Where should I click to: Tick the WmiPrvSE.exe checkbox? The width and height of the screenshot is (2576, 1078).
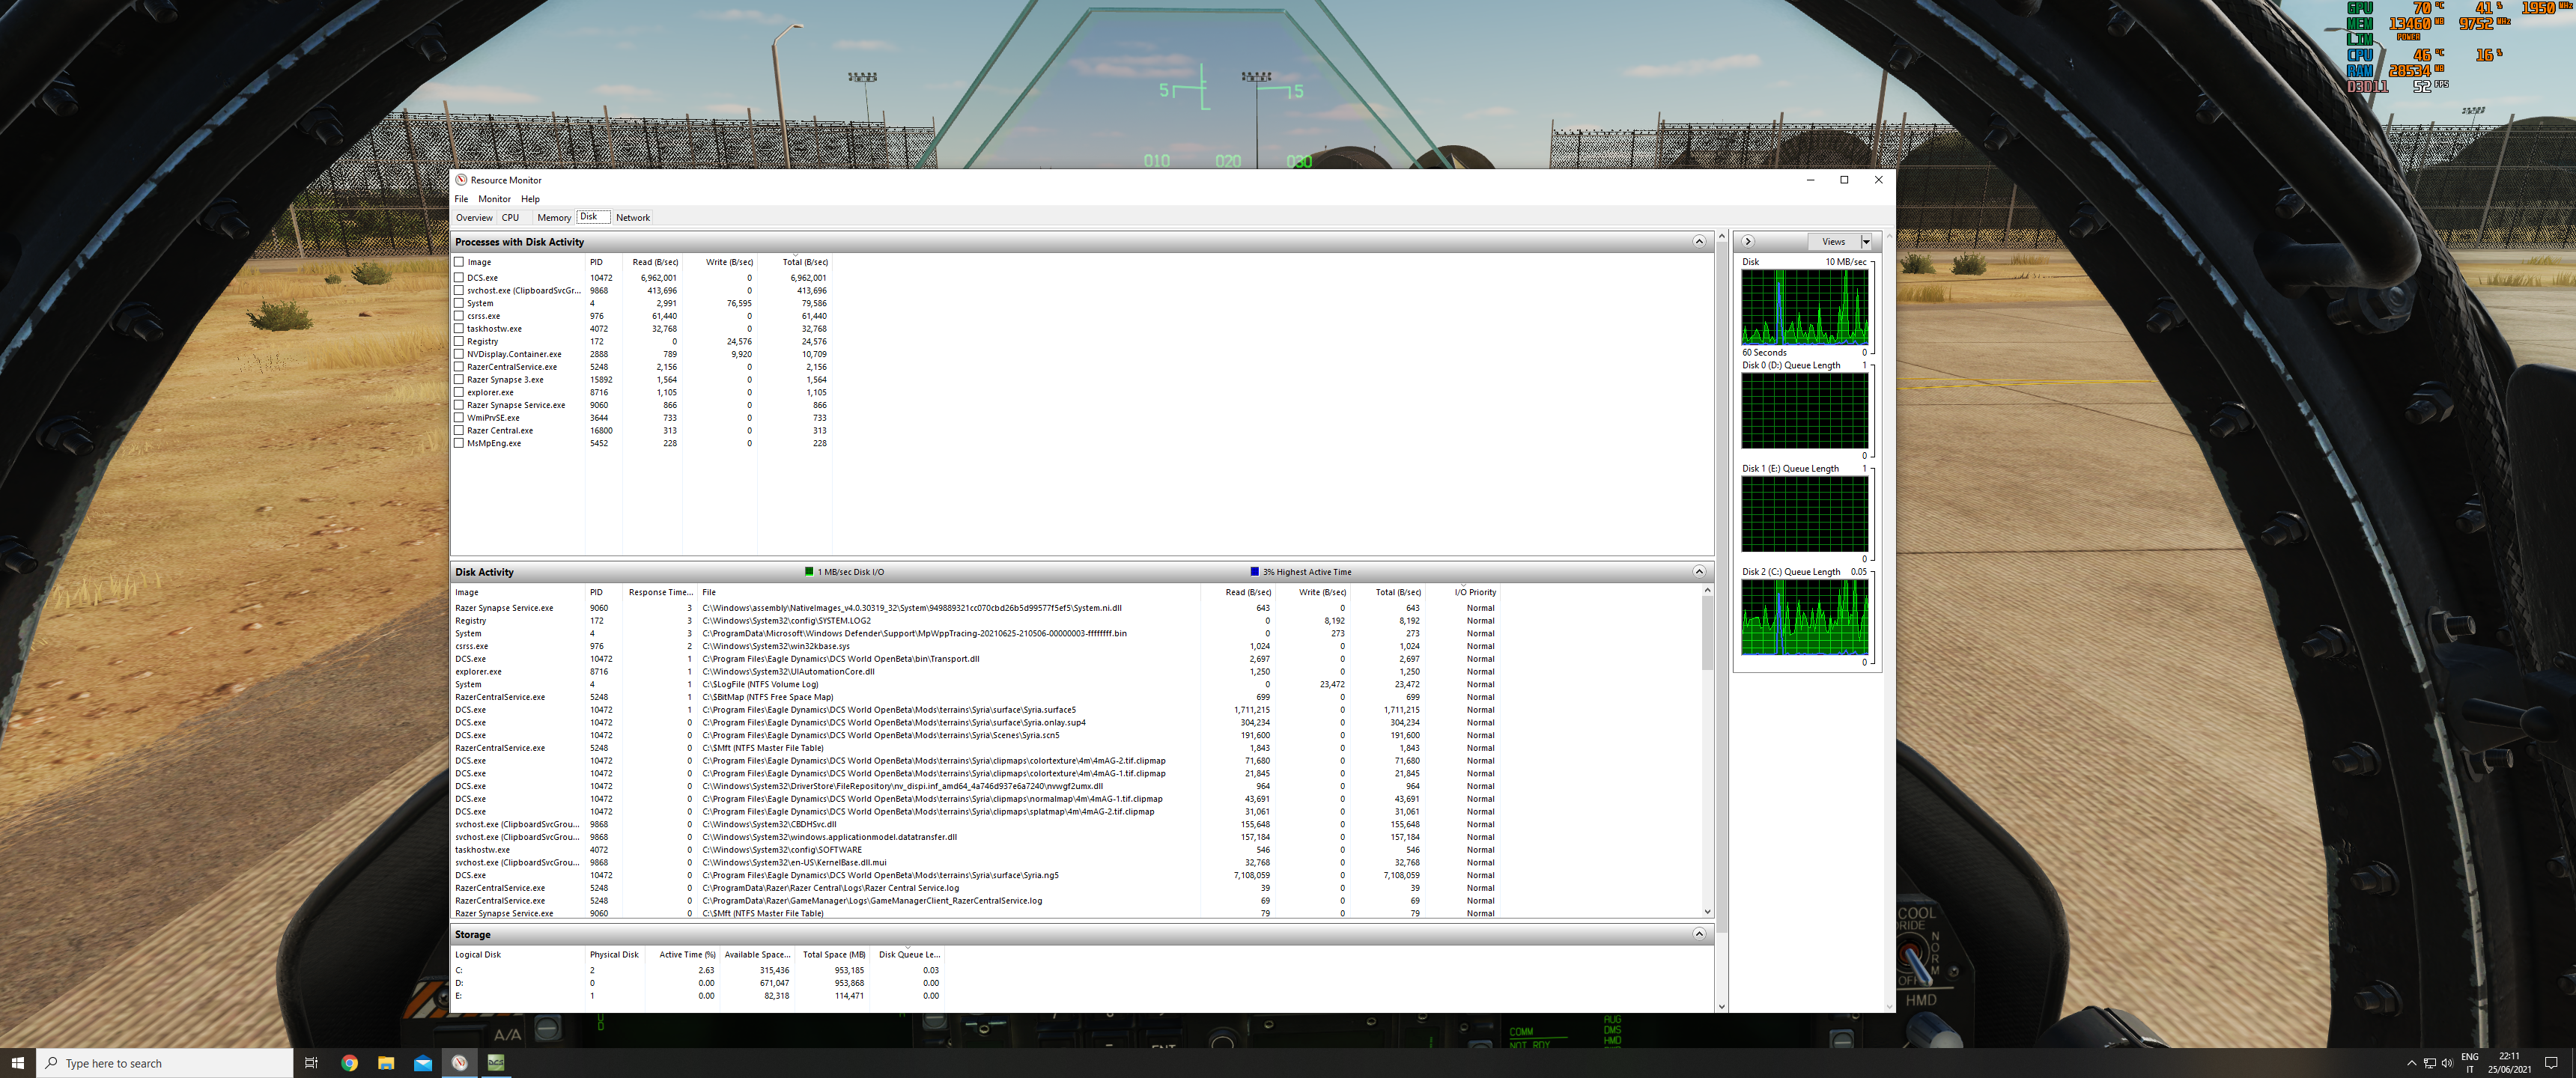coord(459,417)
